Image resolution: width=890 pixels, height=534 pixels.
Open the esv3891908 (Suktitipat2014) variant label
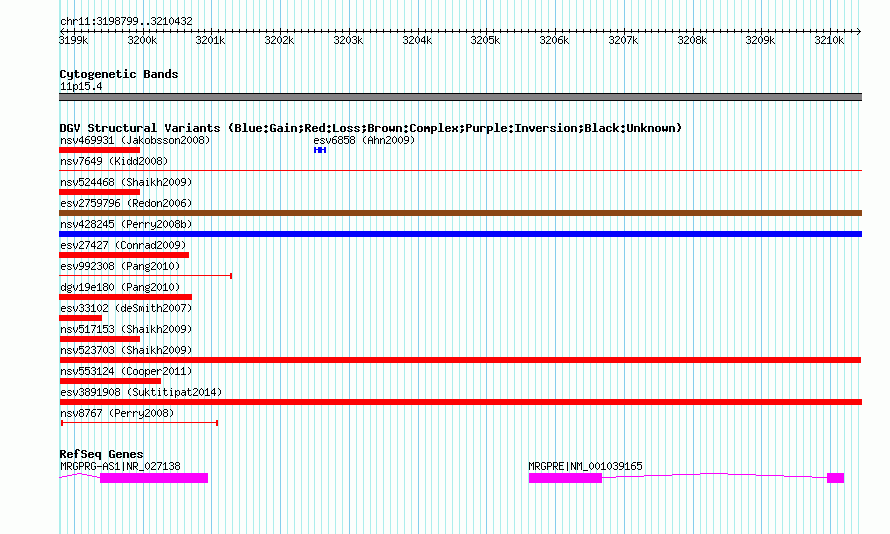tap(141, 392)
